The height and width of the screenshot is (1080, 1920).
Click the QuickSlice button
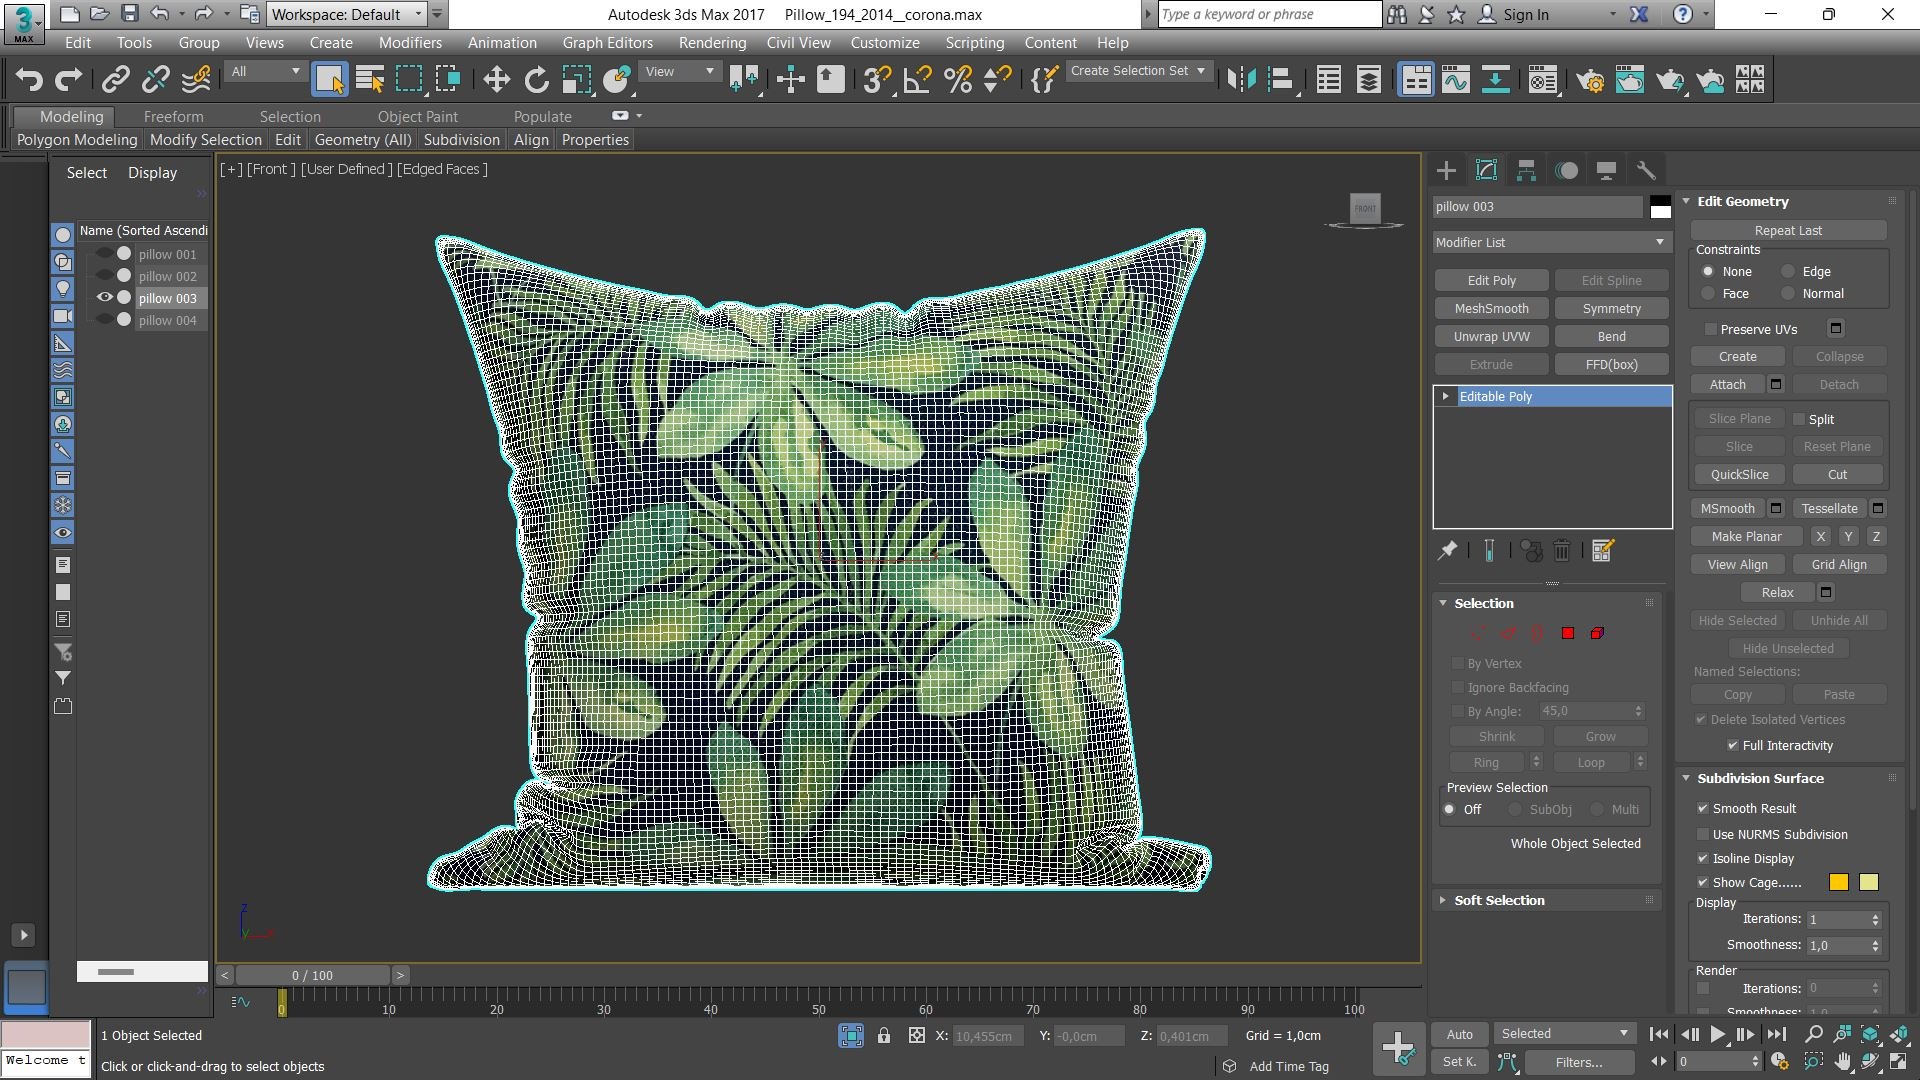pos(1739,474)
